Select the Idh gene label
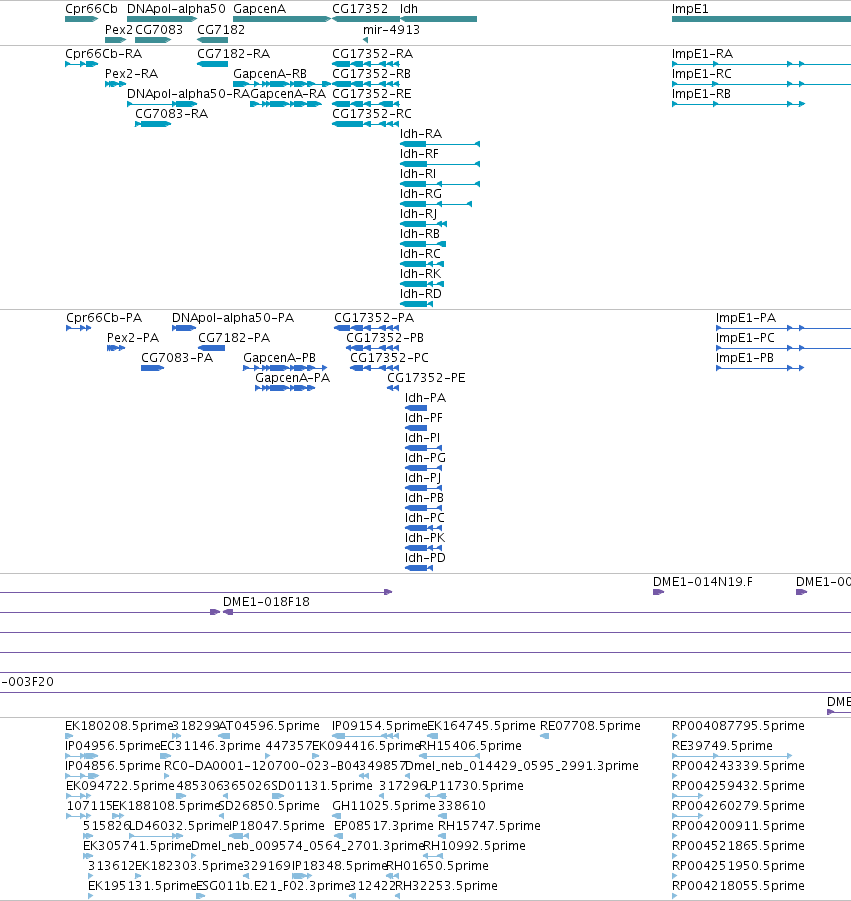 coord(409,9)
